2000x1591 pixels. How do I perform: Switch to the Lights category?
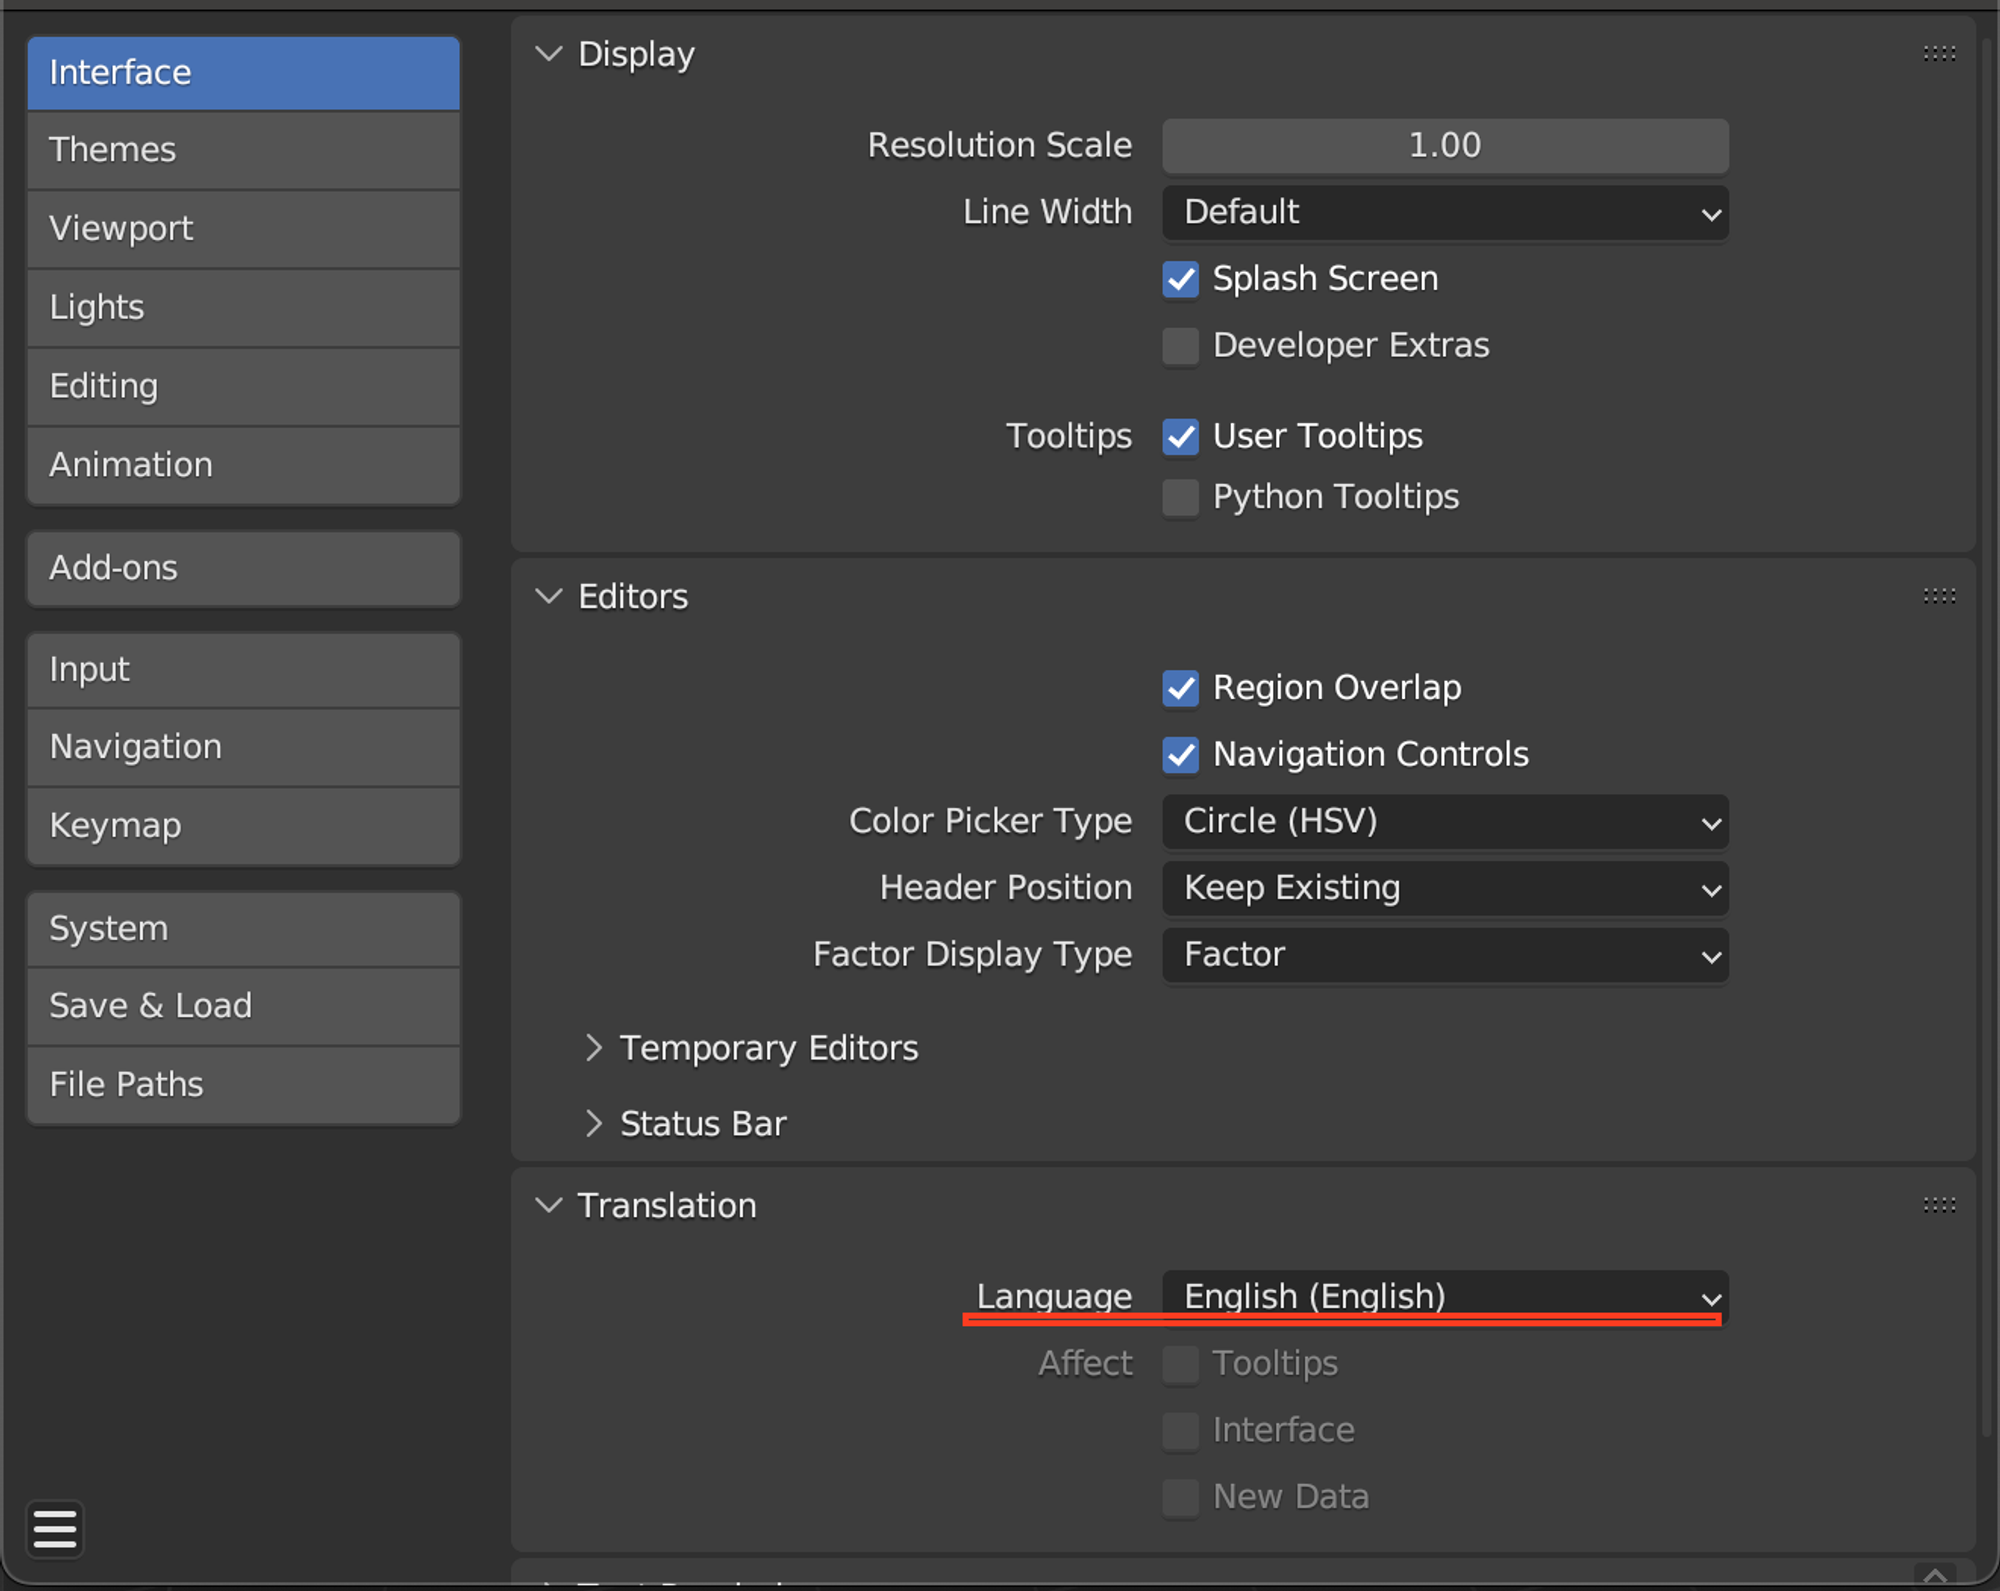tap(244, 308)
